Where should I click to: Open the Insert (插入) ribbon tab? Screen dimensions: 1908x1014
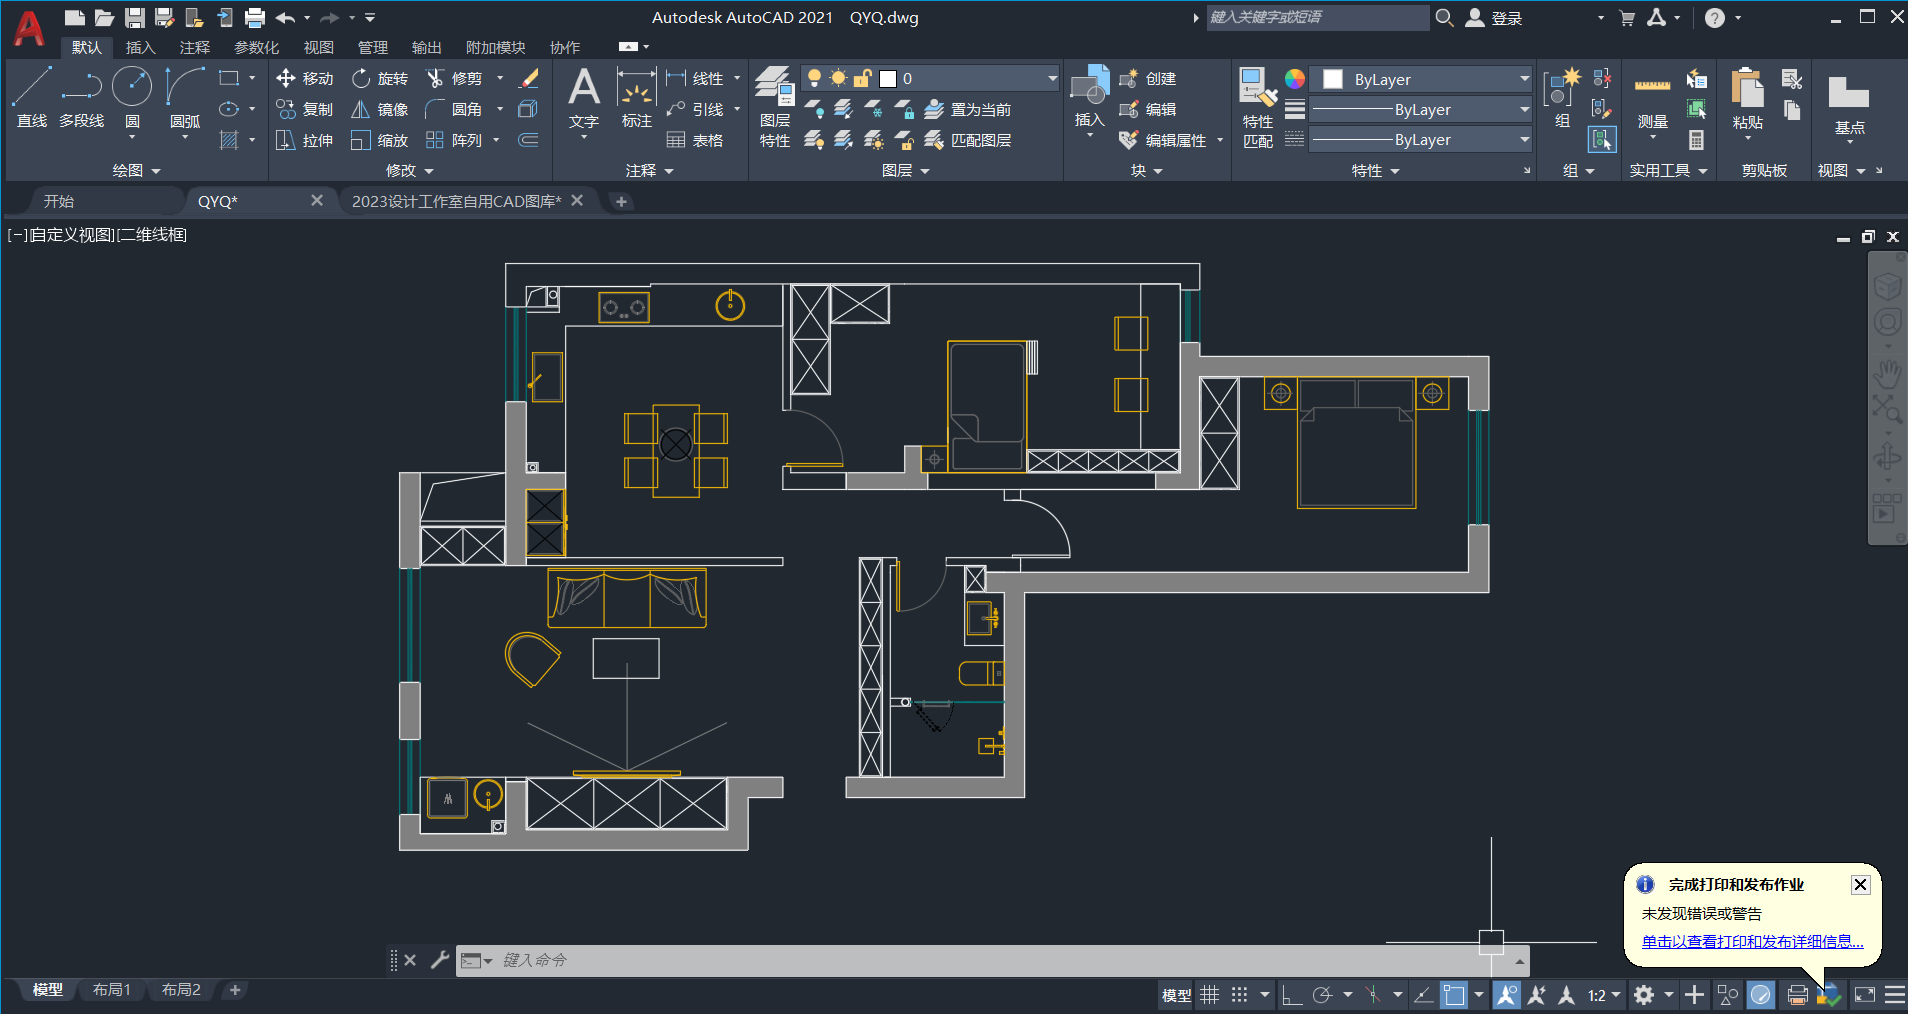coord(140,47)
